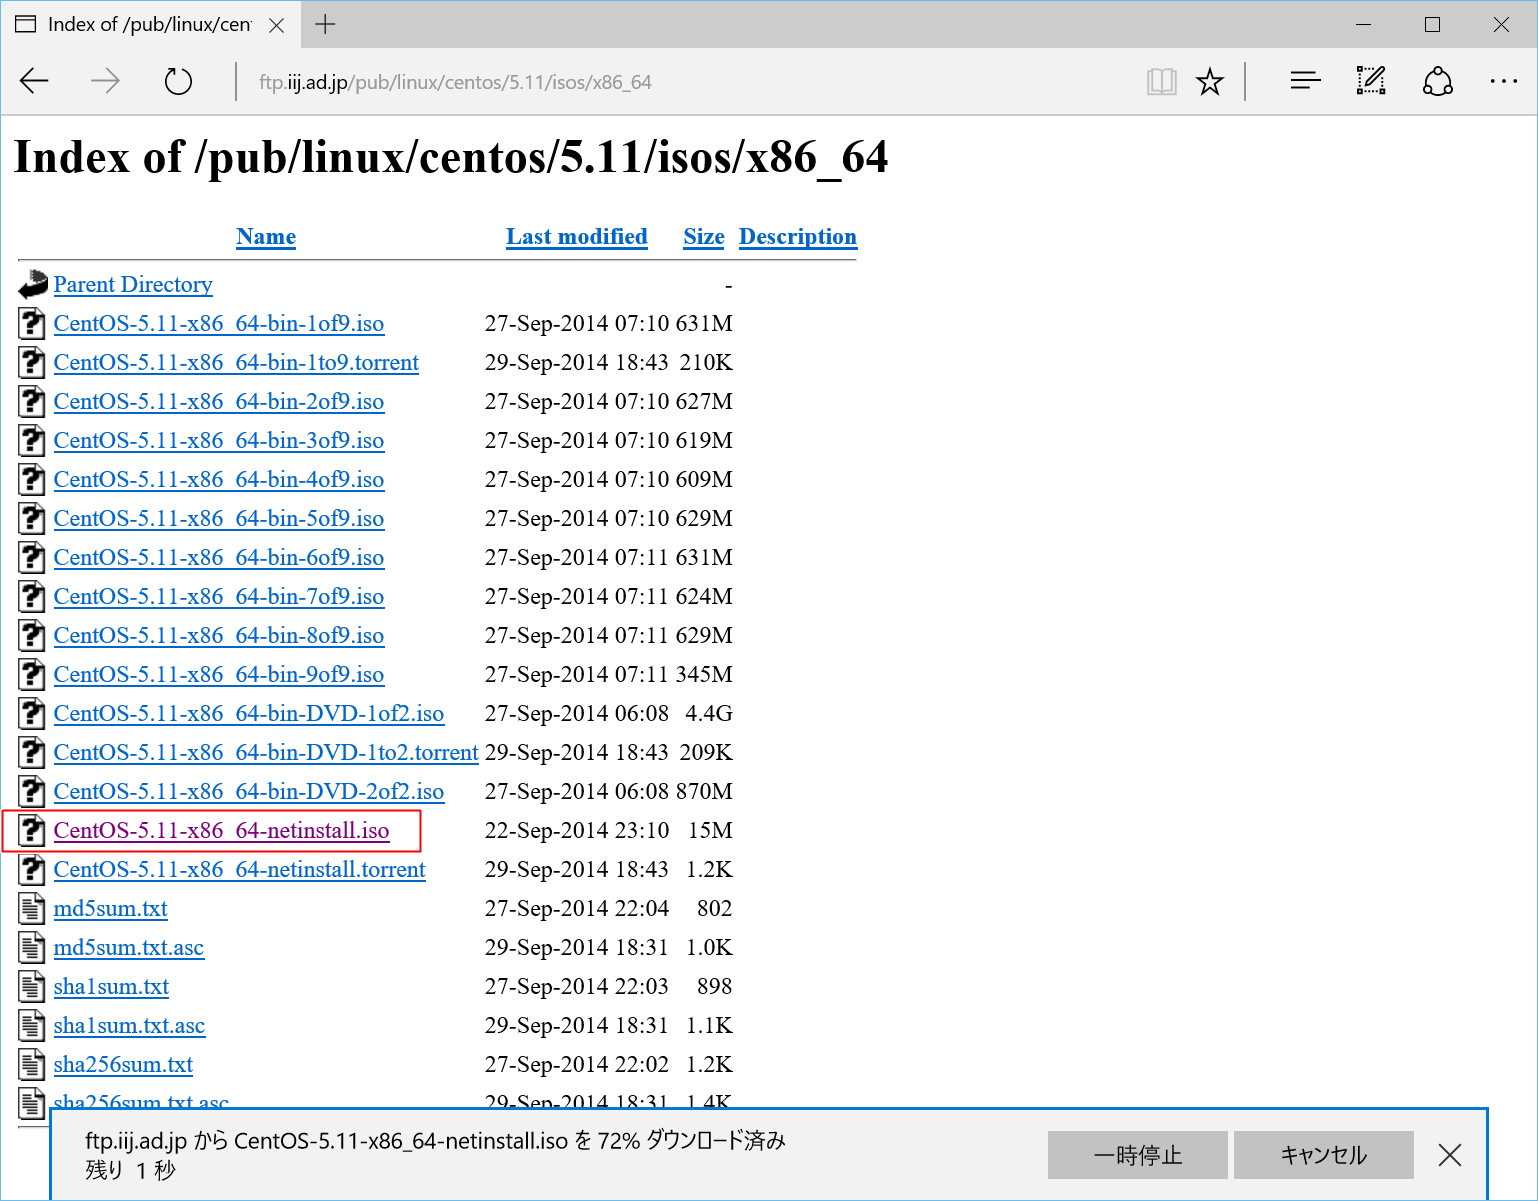The image size is (1538, 1201).
Task: Open sha256sum.txt file
Action: (x=123, y=1065)
